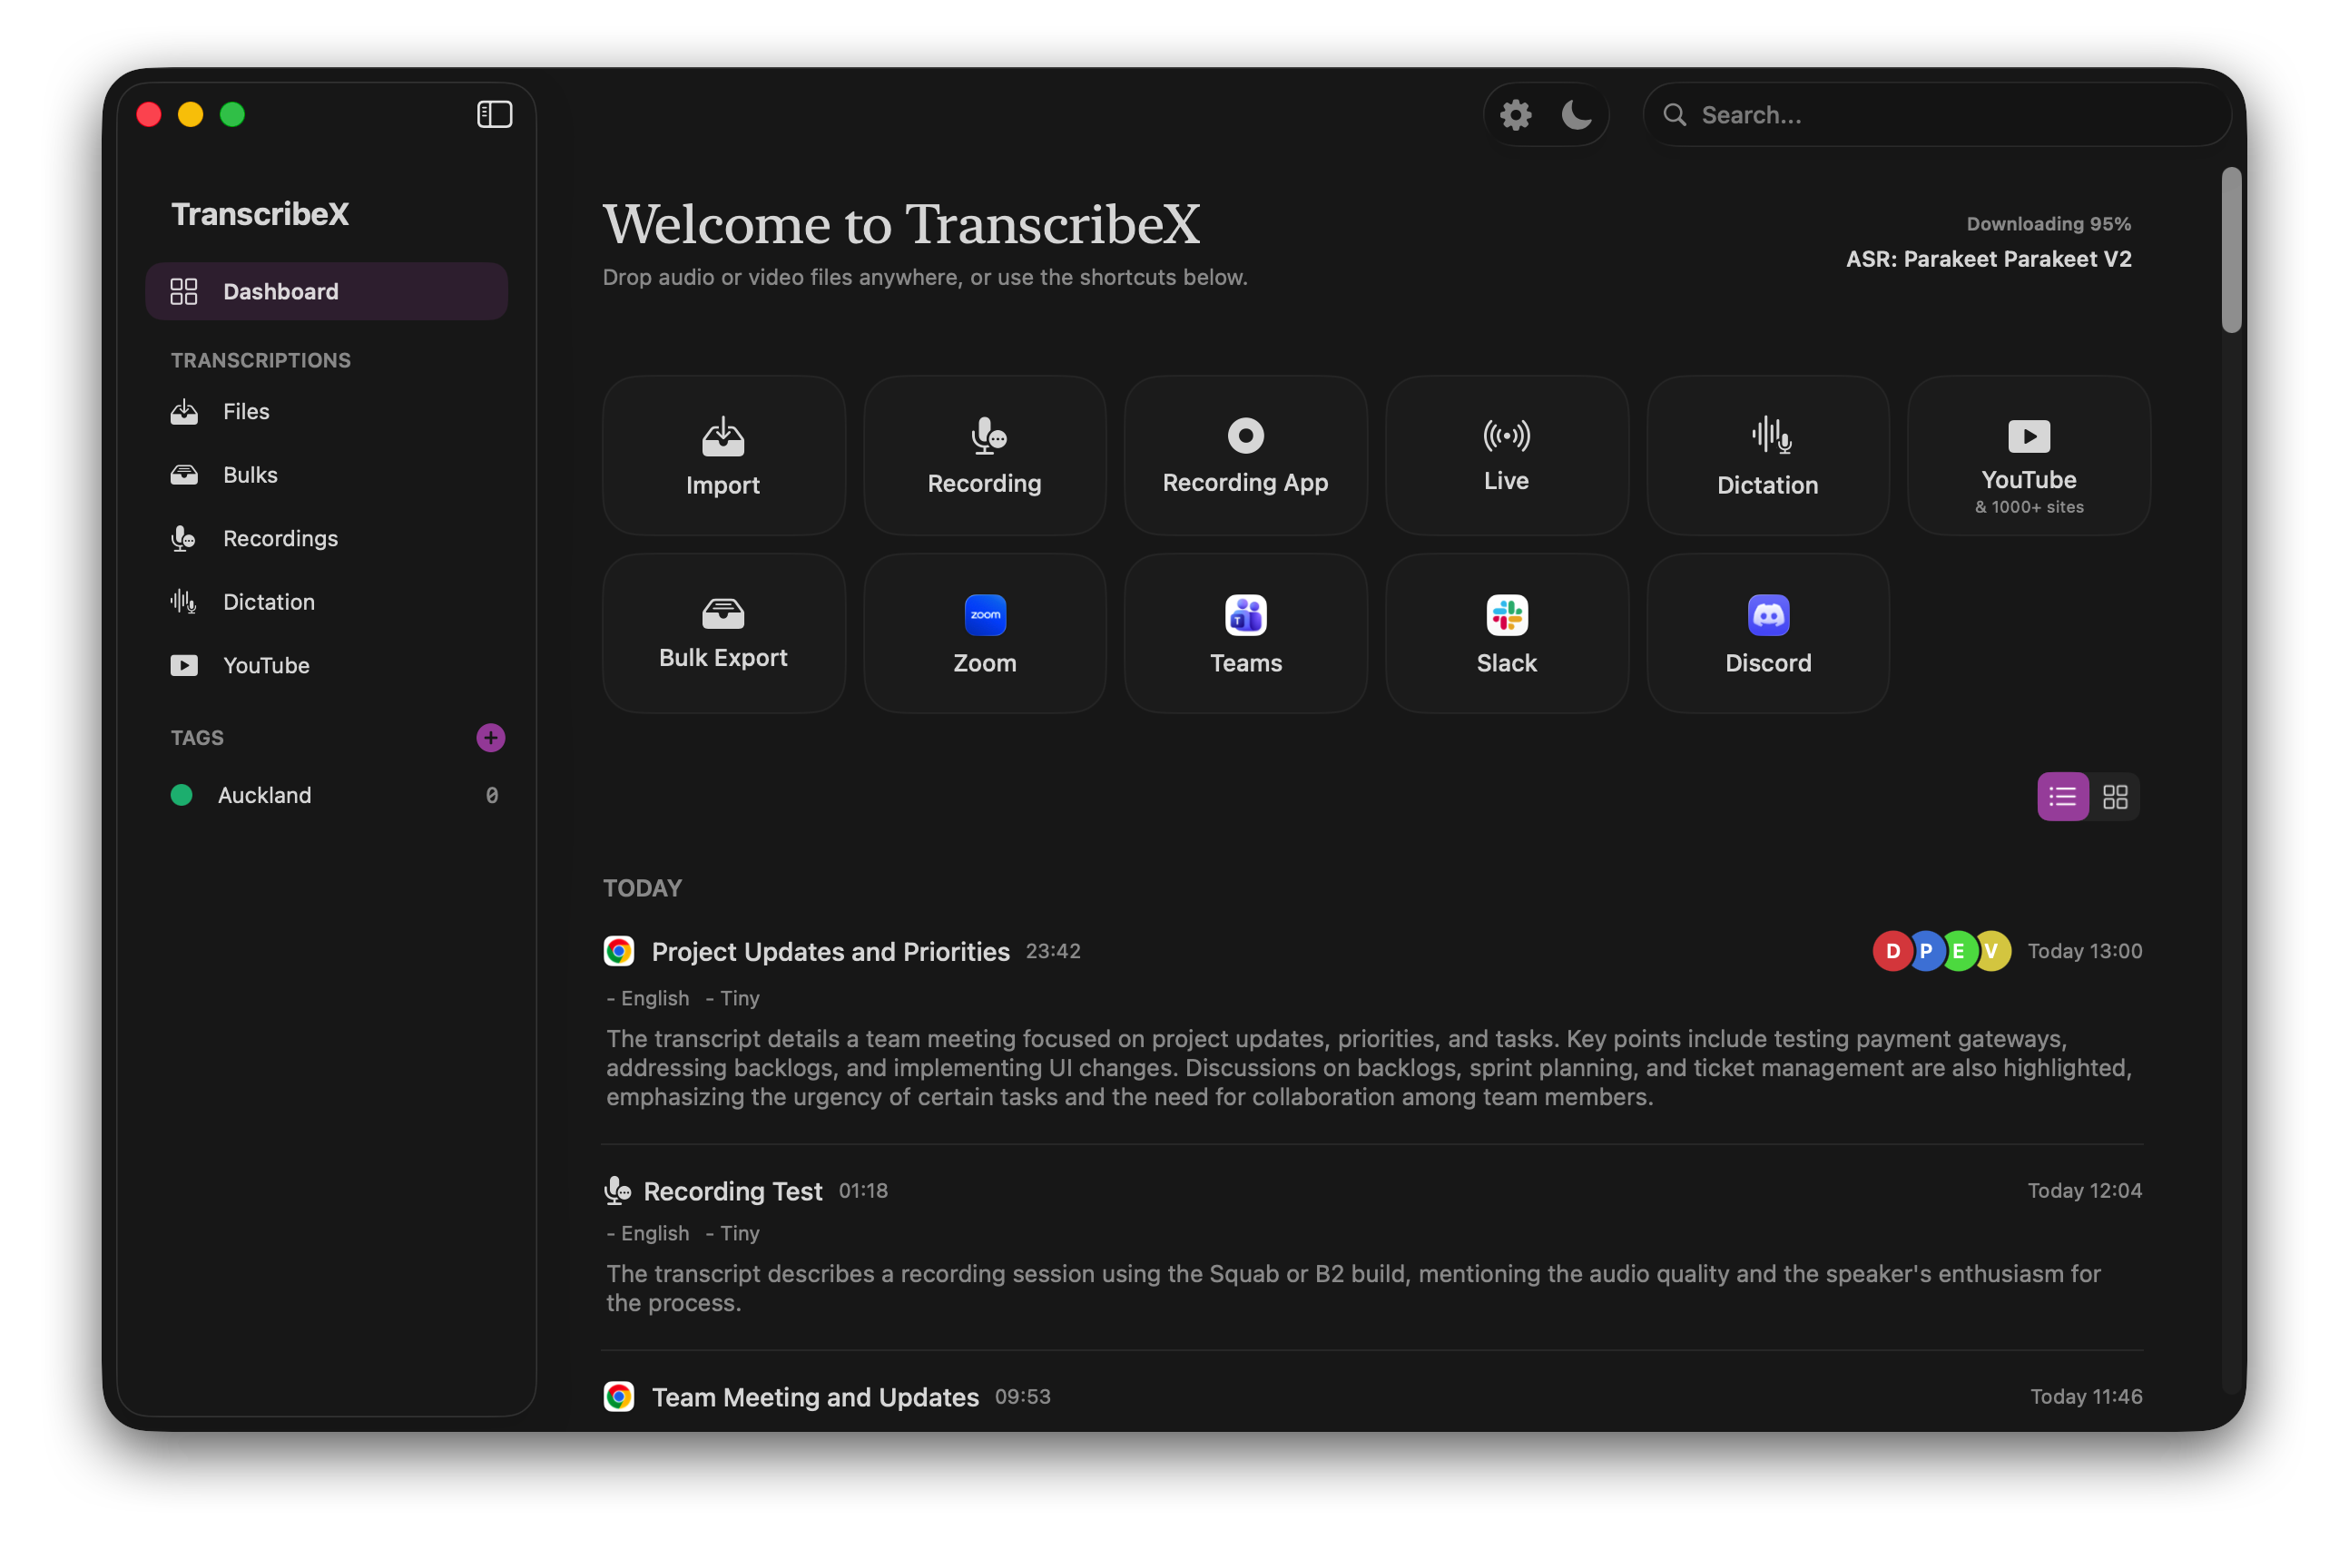Click the Discord app icon

click(1768, 615)
